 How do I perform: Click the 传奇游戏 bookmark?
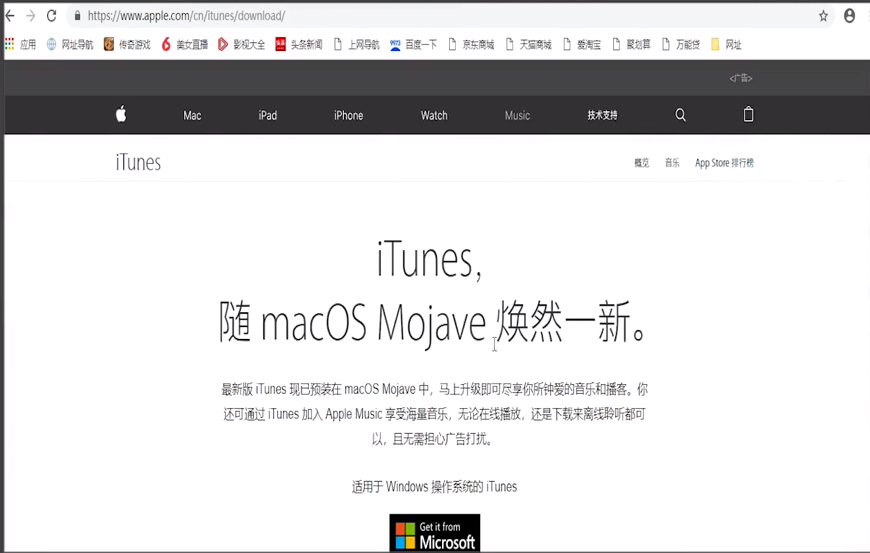(127, 45)
